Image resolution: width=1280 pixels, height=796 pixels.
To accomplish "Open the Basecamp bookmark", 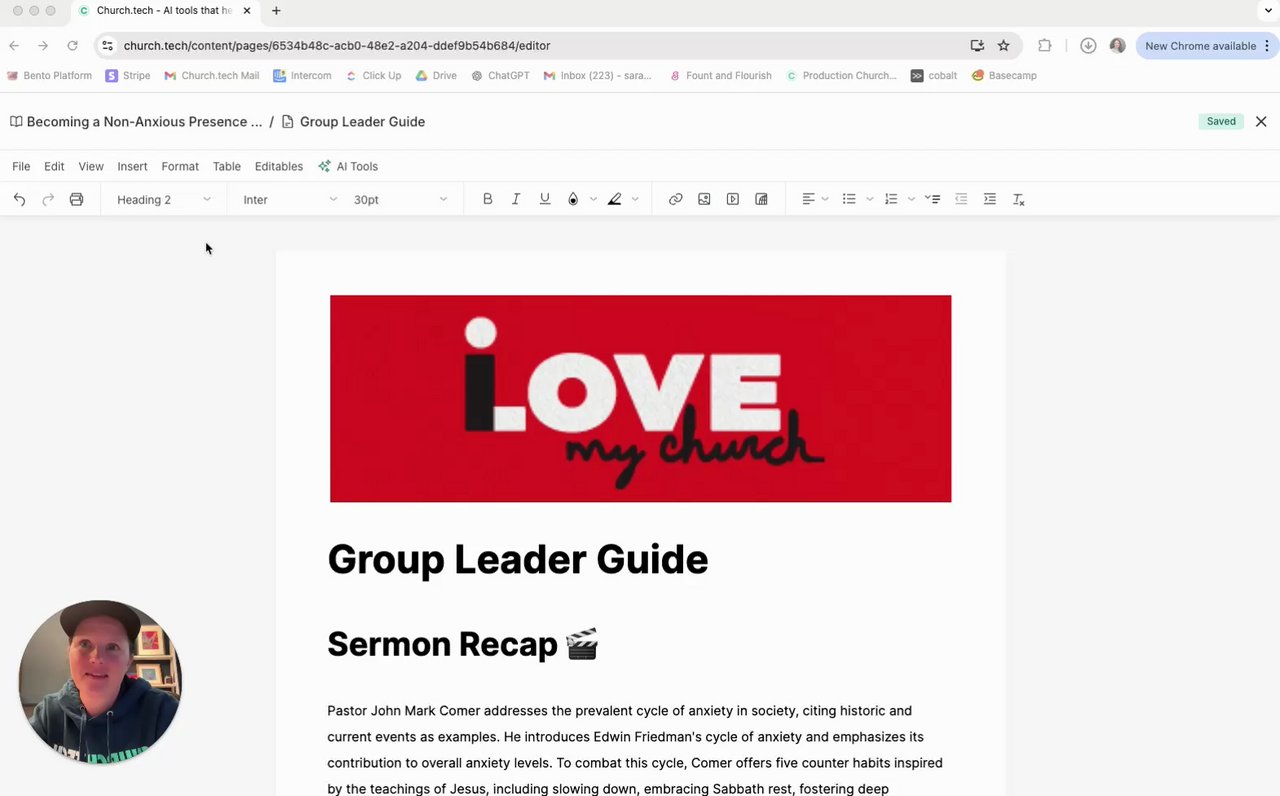I will 1004,75.
